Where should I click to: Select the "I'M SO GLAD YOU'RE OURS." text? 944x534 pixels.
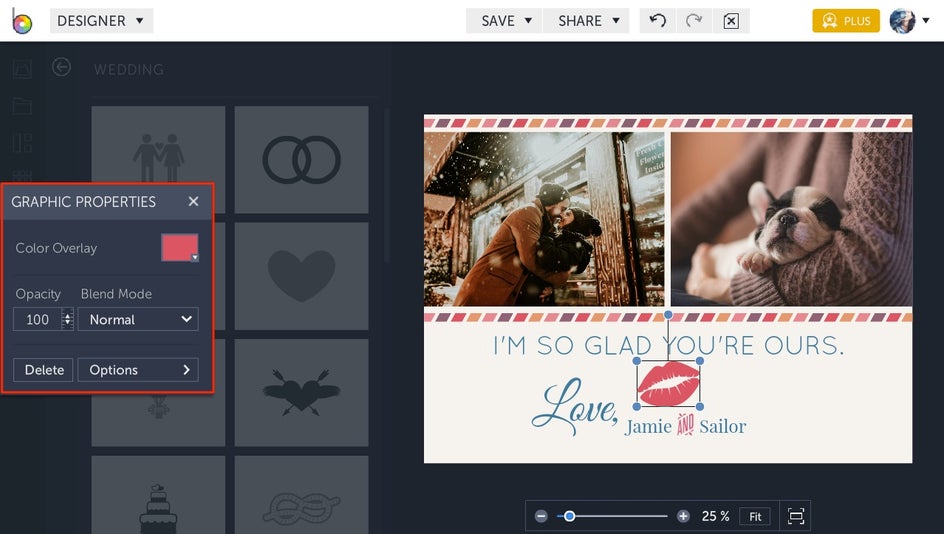coord(668,346)
